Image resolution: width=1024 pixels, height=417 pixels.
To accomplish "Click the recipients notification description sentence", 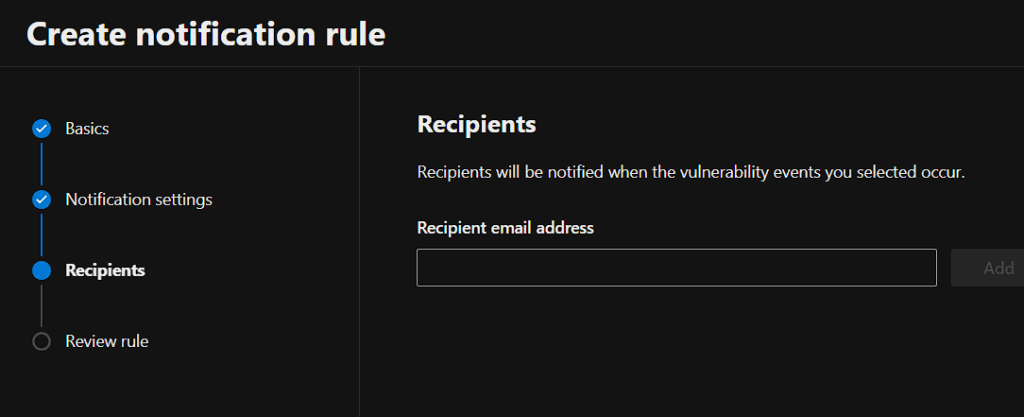I will coord(690,172).
